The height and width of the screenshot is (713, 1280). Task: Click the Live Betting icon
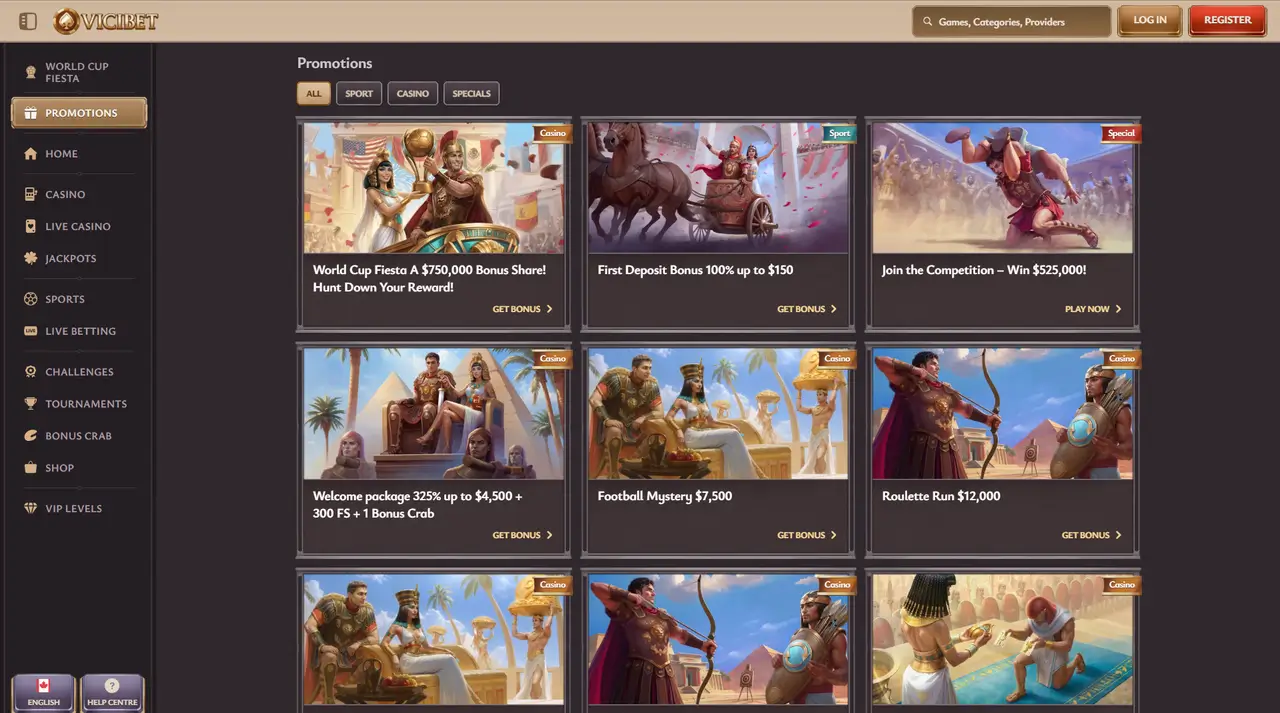point(30,331)
